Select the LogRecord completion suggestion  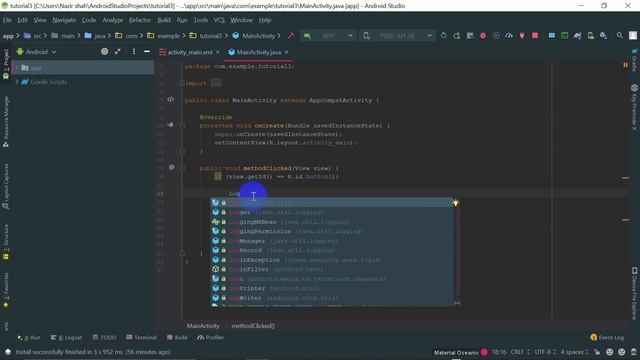(x=332, y=250)
